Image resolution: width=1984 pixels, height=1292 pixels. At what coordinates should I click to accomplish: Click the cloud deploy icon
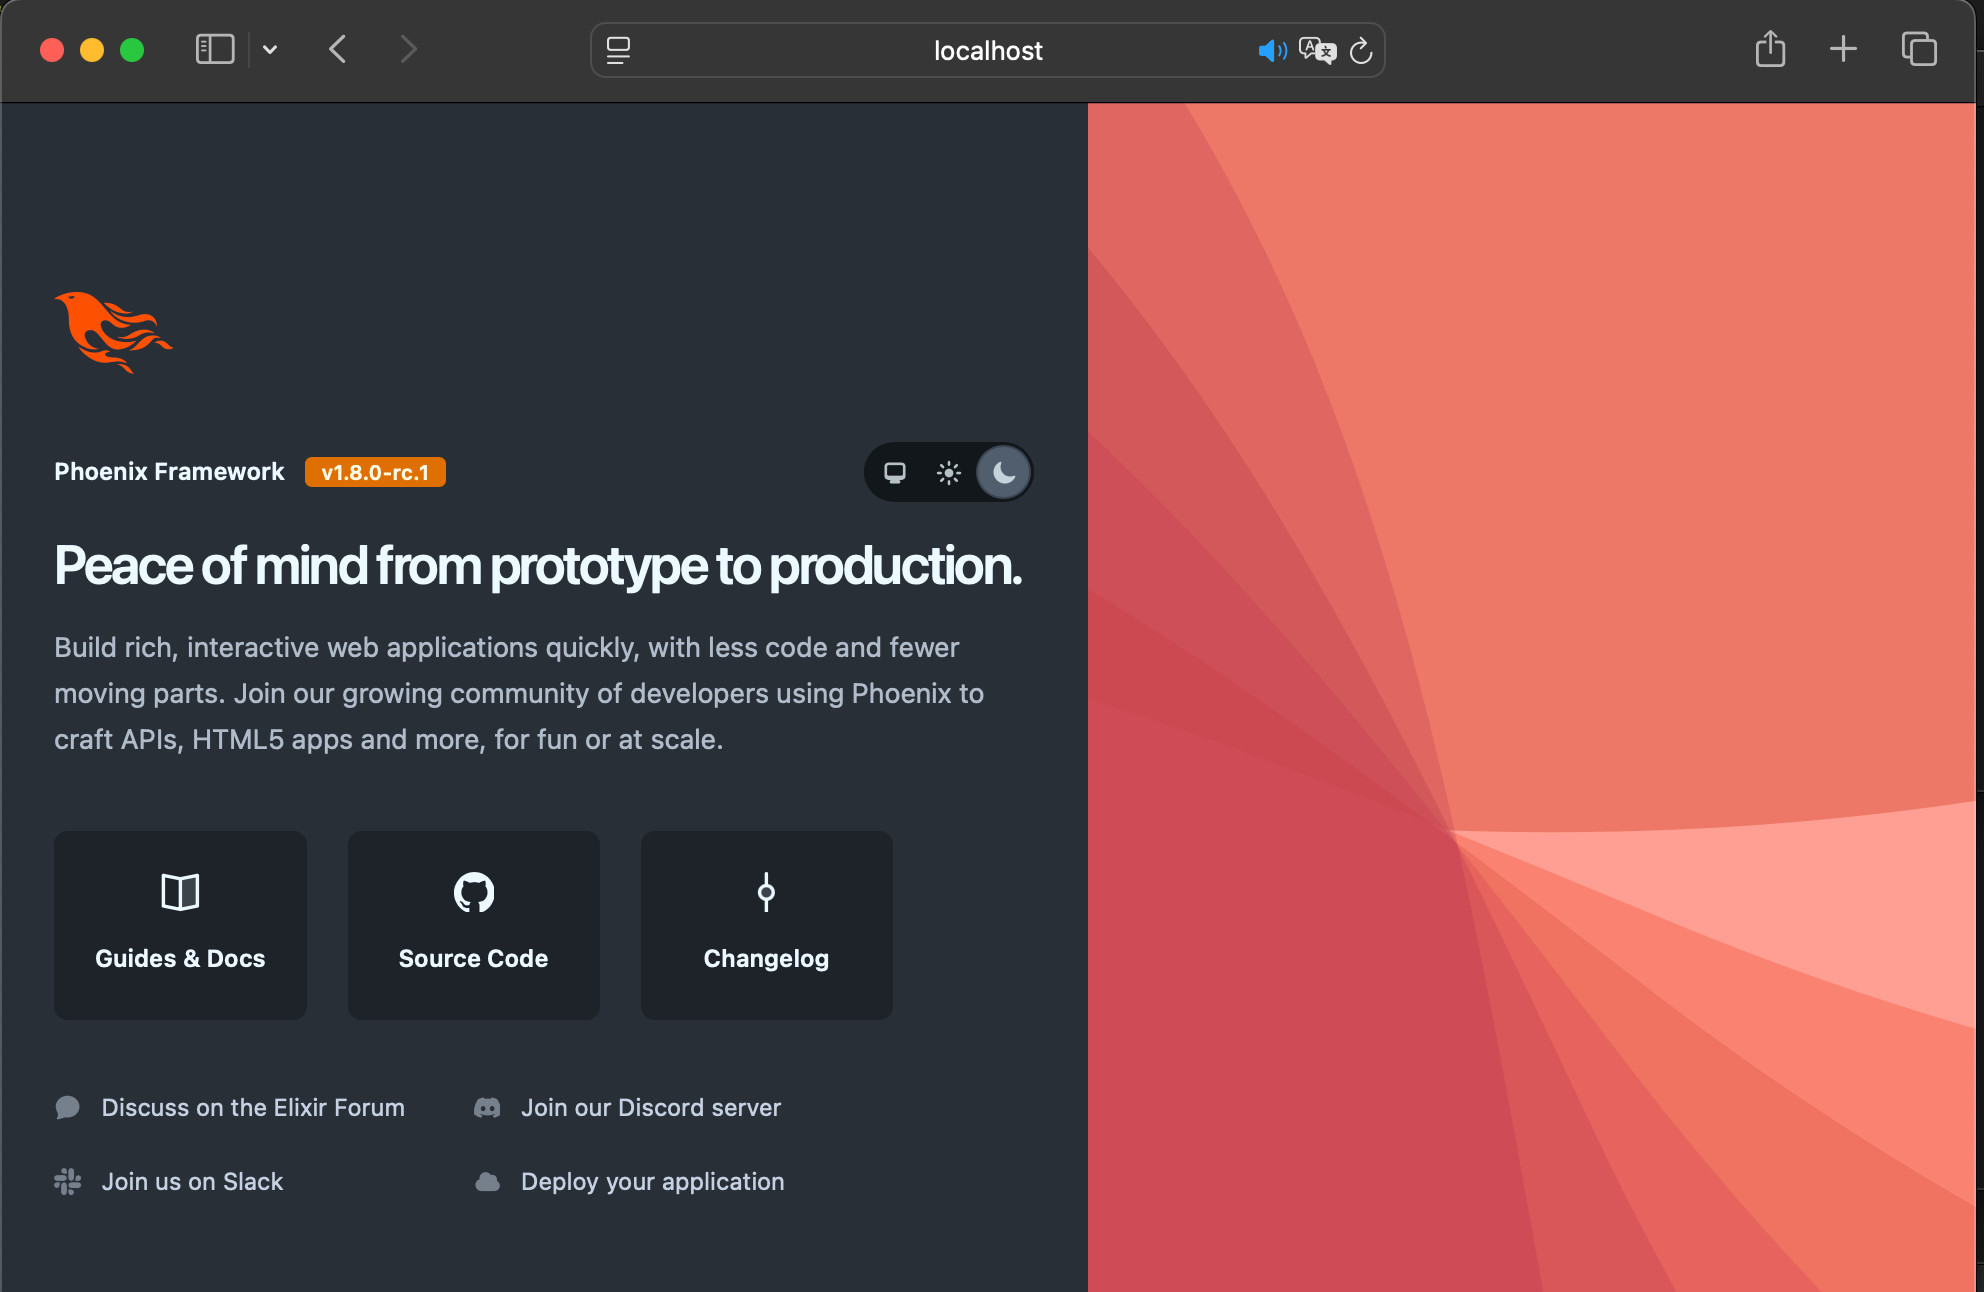(x=487, y=1182)
